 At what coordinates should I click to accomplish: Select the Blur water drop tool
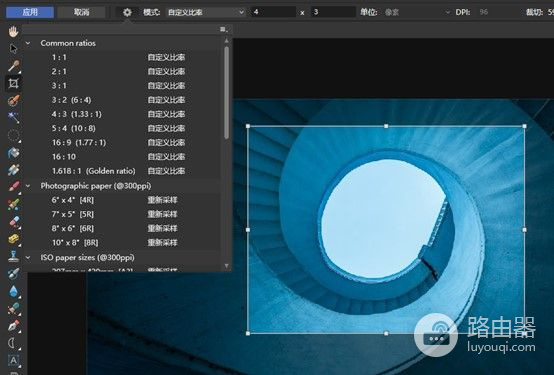point(13,291)
